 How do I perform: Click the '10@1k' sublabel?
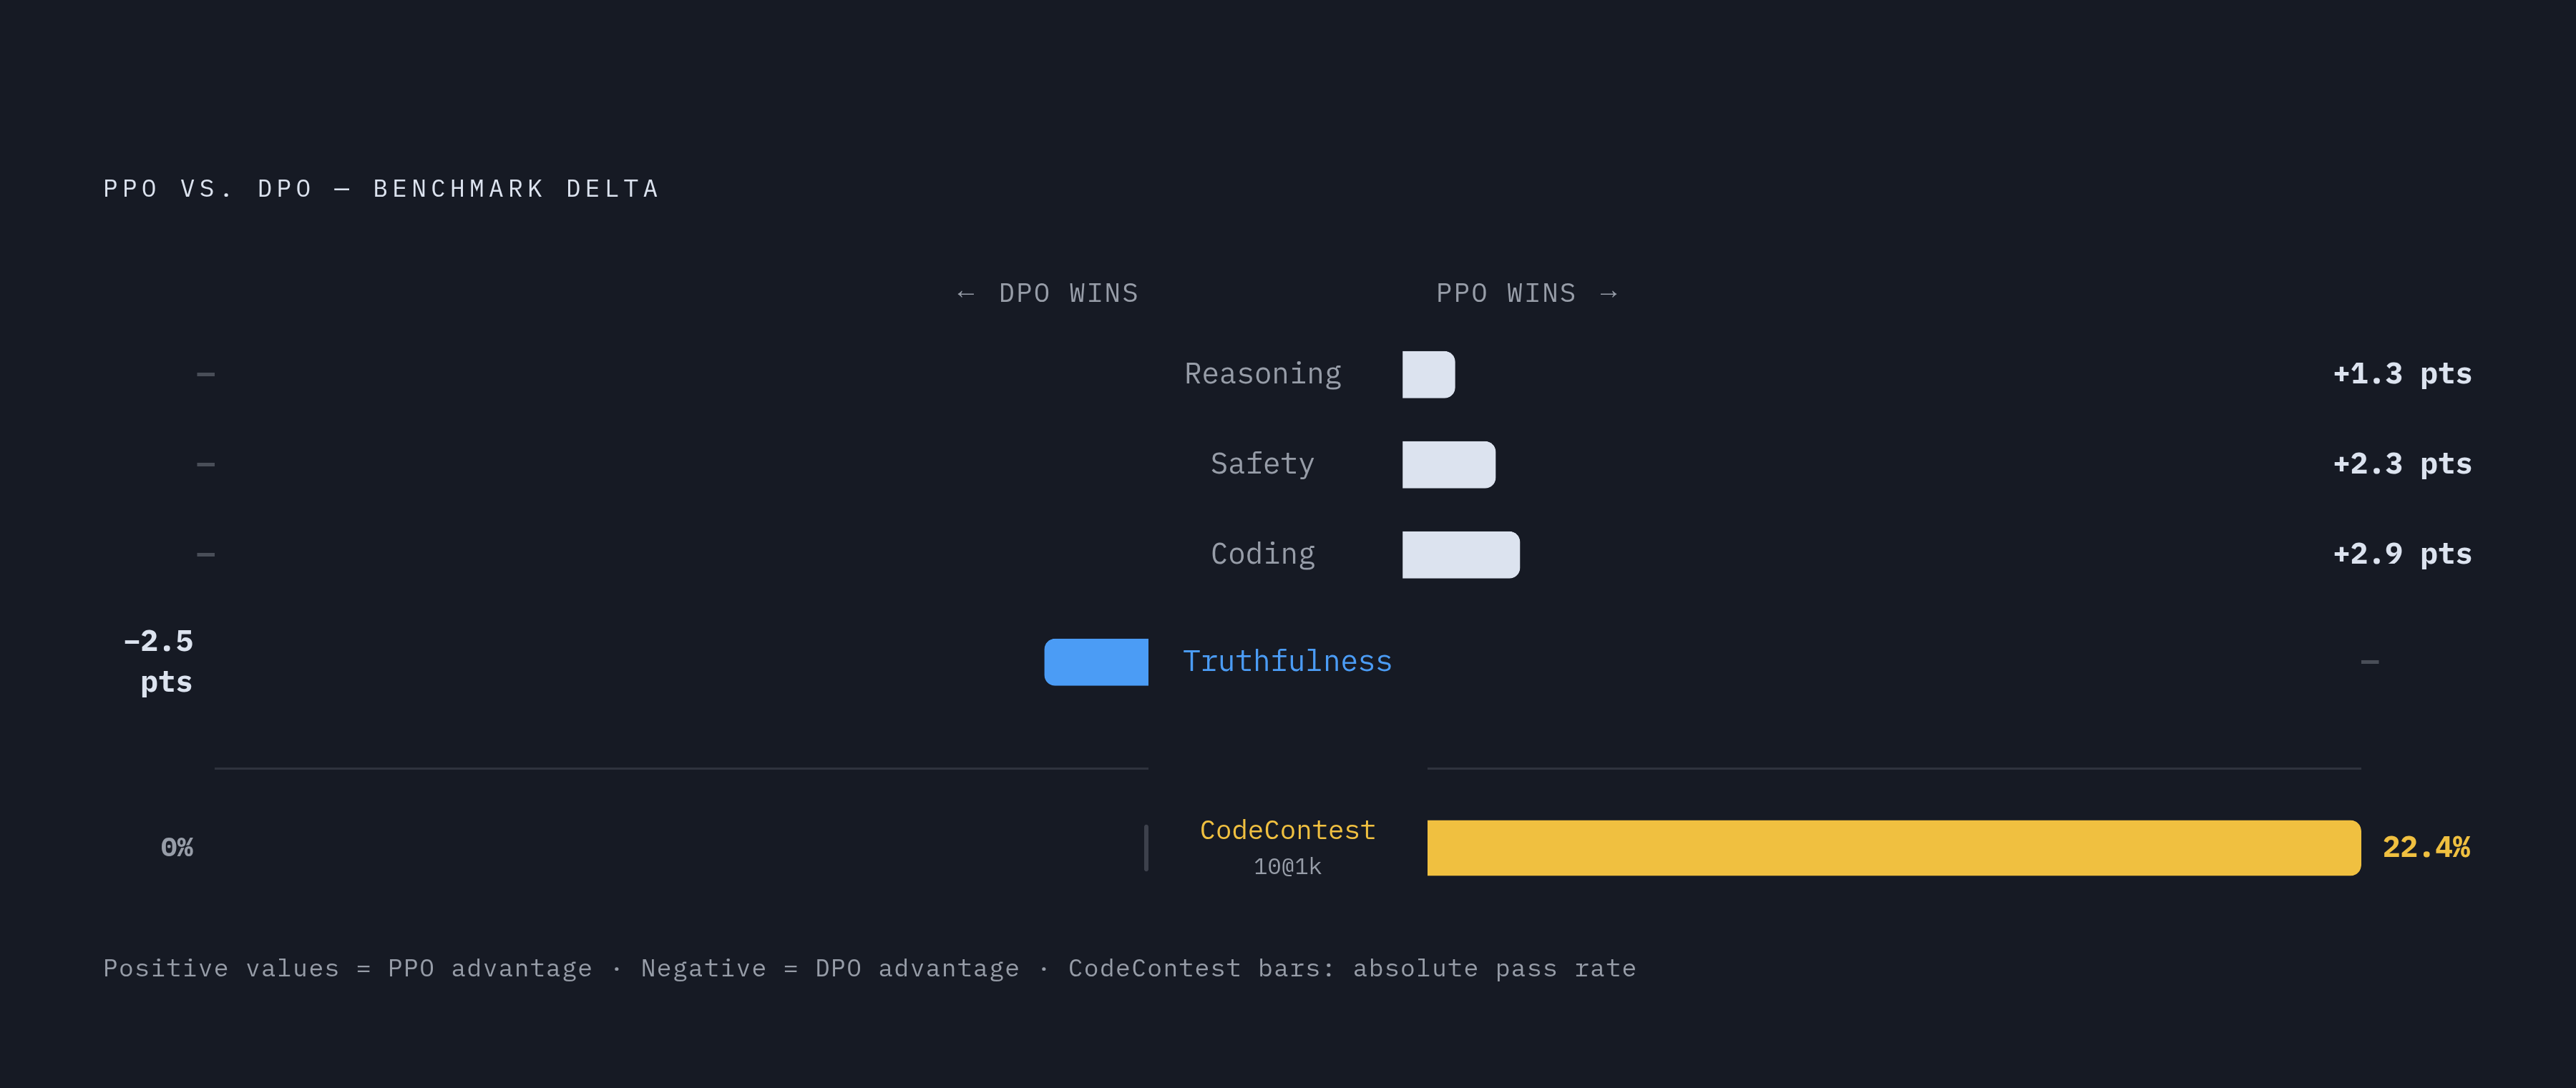(x=1287, y=867)
